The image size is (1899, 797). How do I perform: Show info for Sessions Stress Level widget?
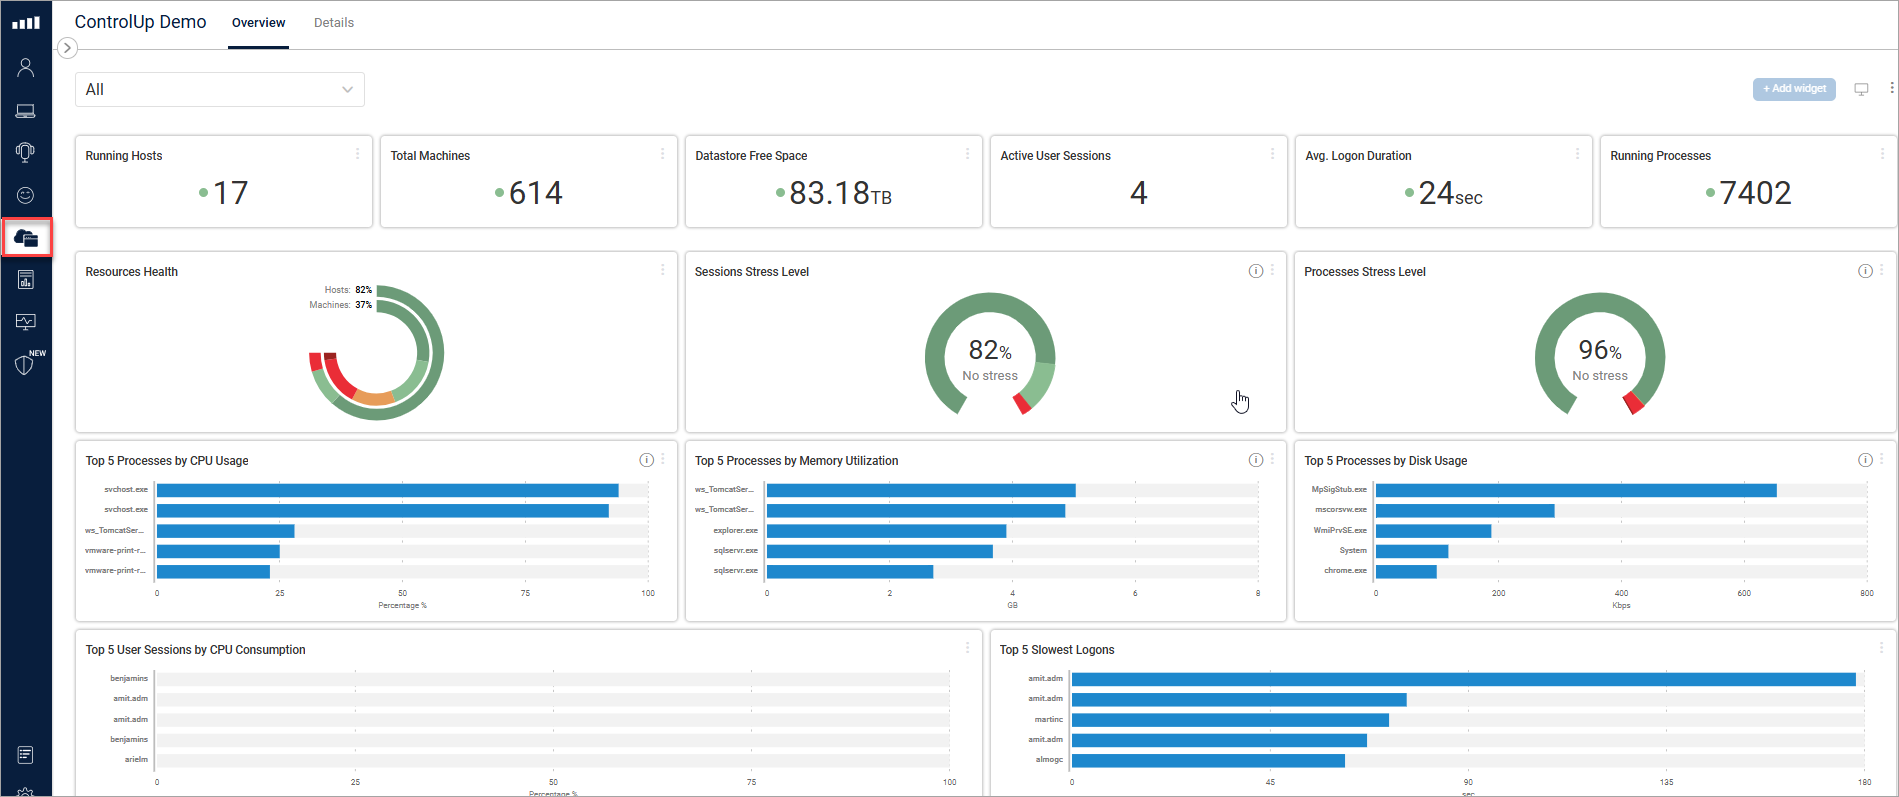pos(1255,271)
